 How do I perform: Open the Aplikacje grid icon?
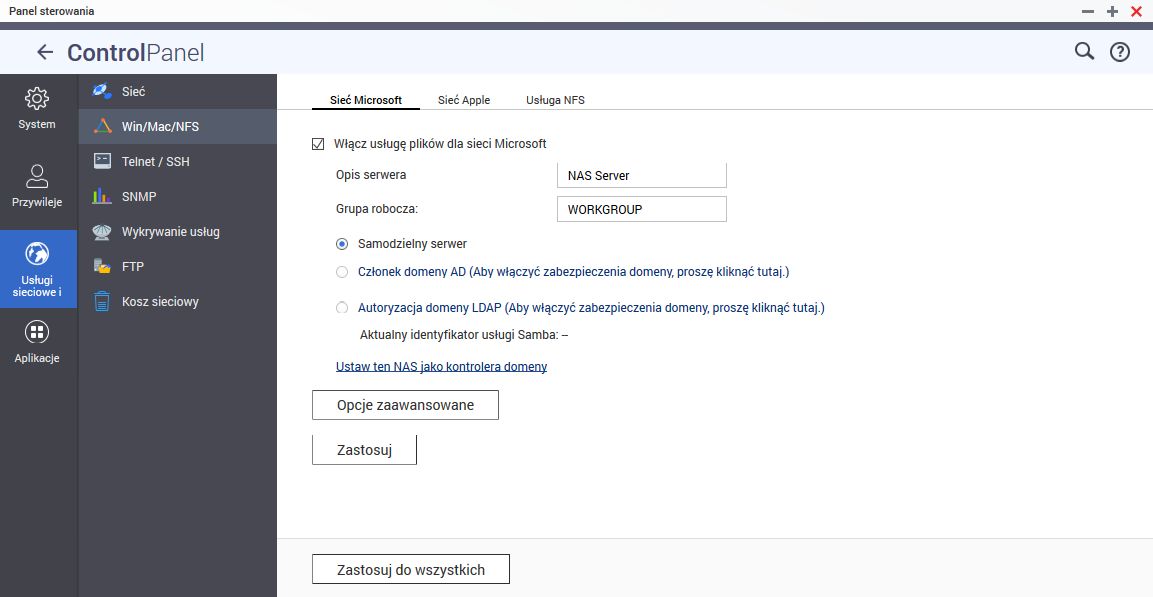37,332
